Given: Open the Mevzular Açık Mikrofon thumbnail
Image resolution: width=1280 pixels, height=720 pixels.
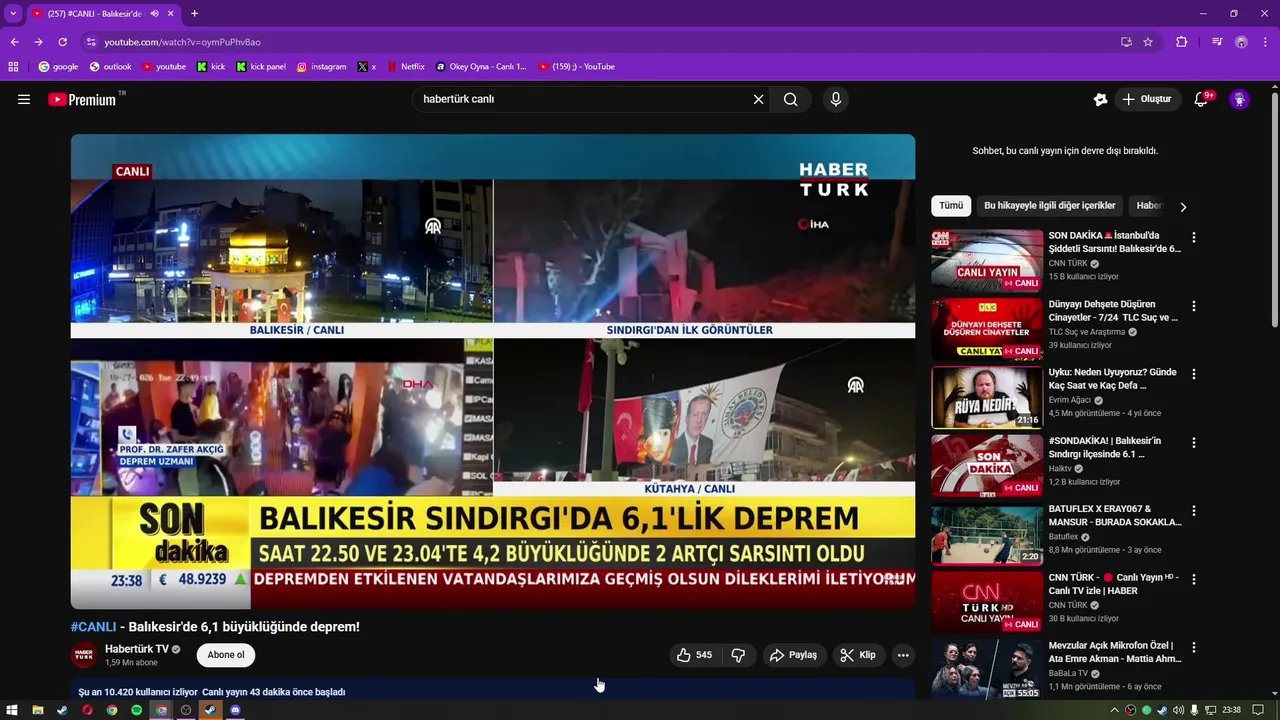Looking at the screenshot, I should click(x=987, y=670).
